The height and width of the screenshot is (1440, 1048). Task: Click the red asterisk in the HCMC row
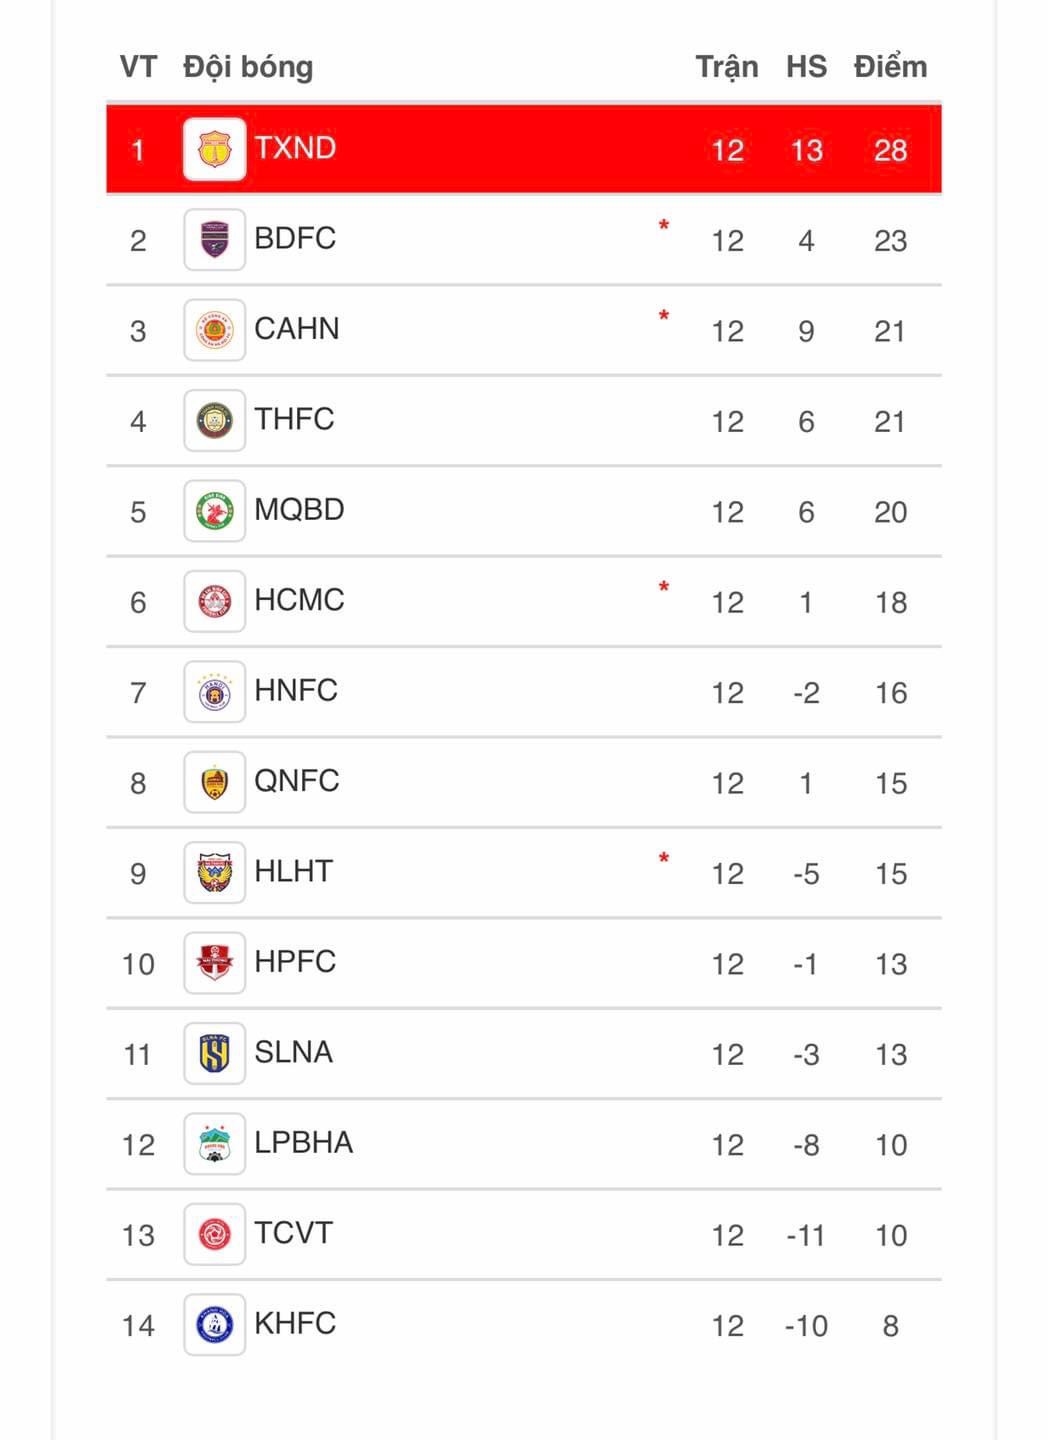coord(664,588)
